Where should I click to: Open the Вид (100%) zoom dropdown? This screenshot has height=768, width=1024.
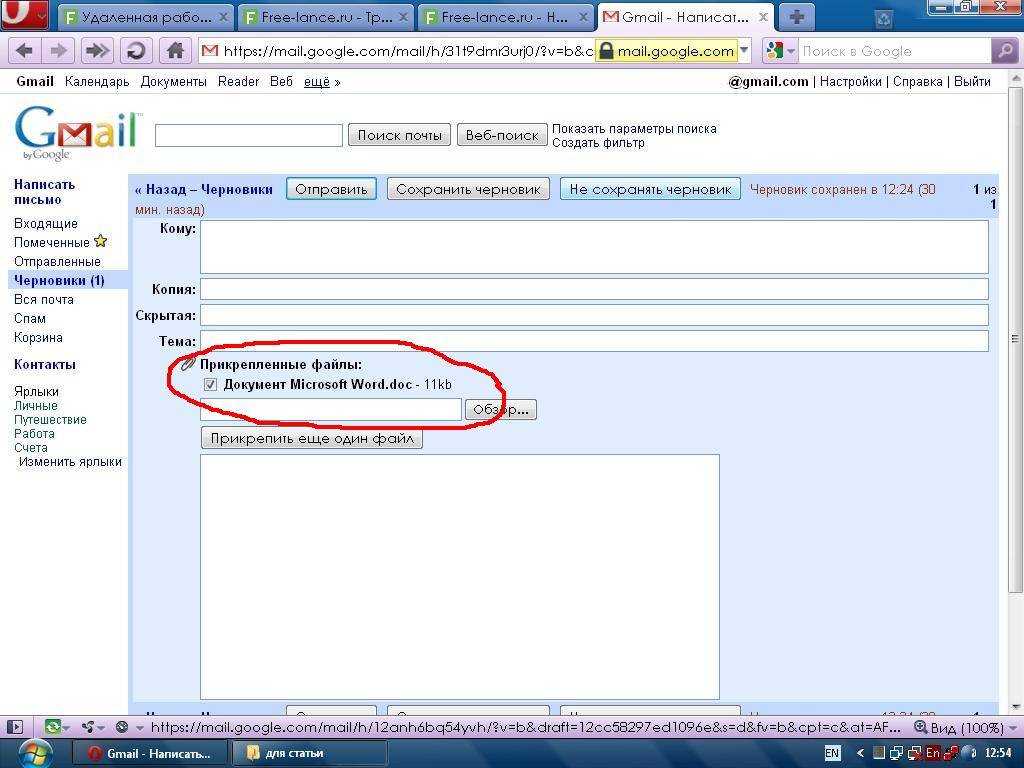click(x=966, y=727)
